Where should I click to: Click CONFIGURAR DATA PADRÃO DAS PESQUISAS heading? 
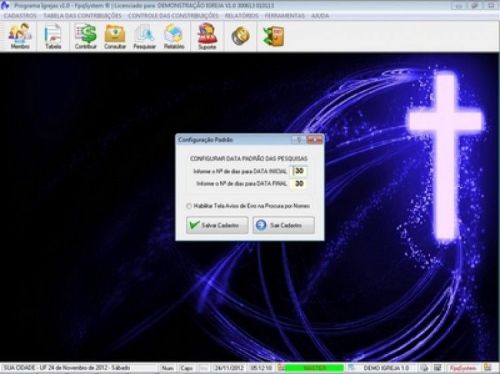[249, 158]
